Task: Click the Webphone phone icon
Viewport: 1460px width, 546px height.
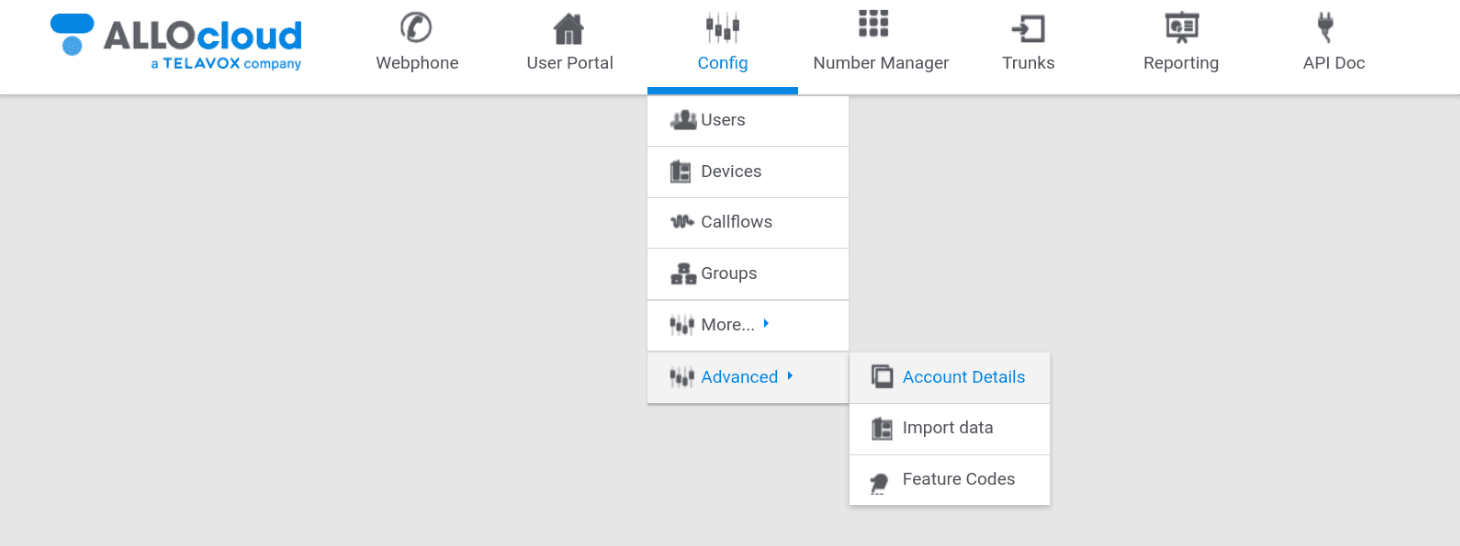Action: point(416,27)
